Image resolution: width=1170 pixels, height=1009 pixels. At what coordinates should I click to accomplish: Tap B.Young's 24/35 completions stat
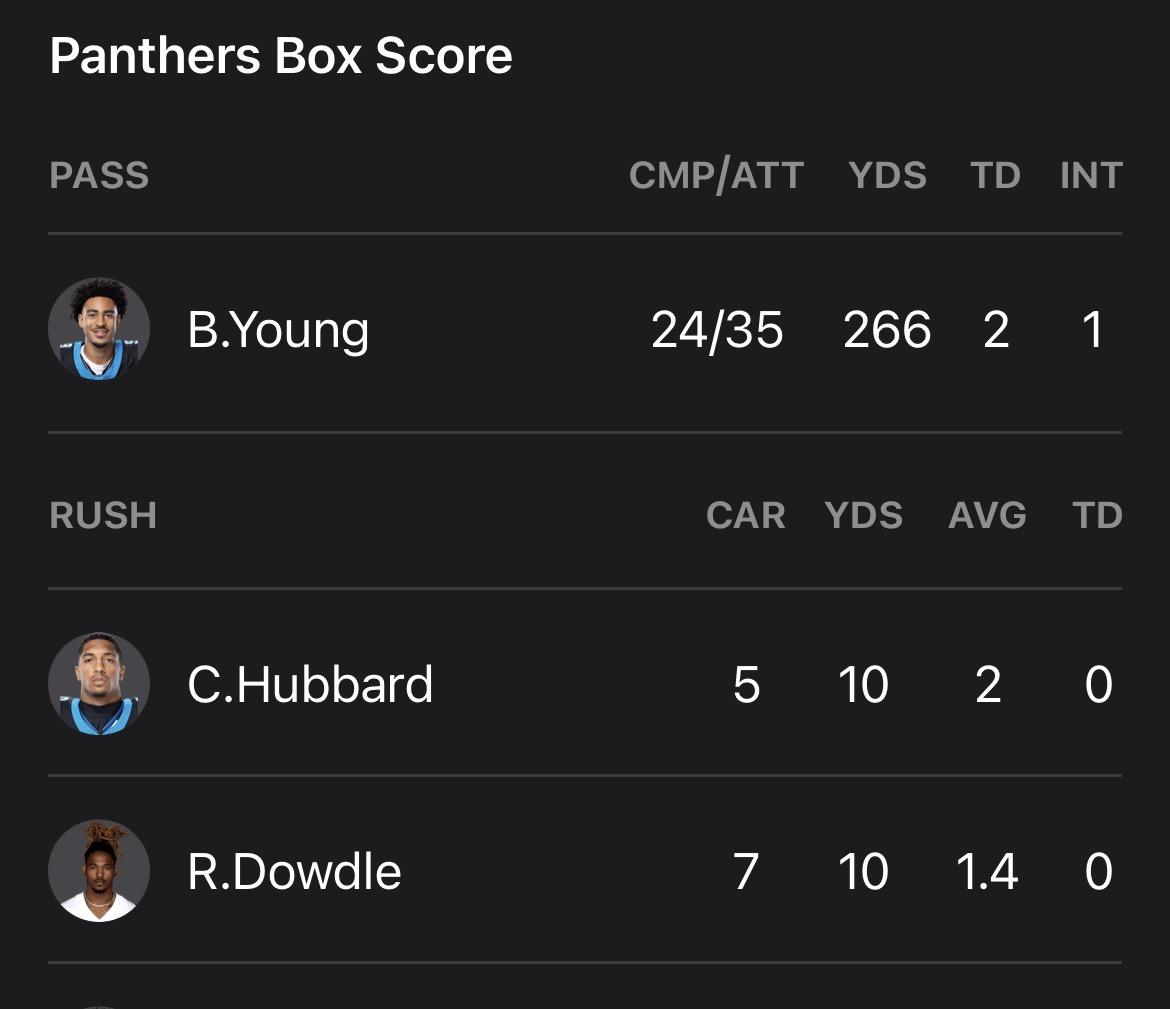[x=717, y=330]
